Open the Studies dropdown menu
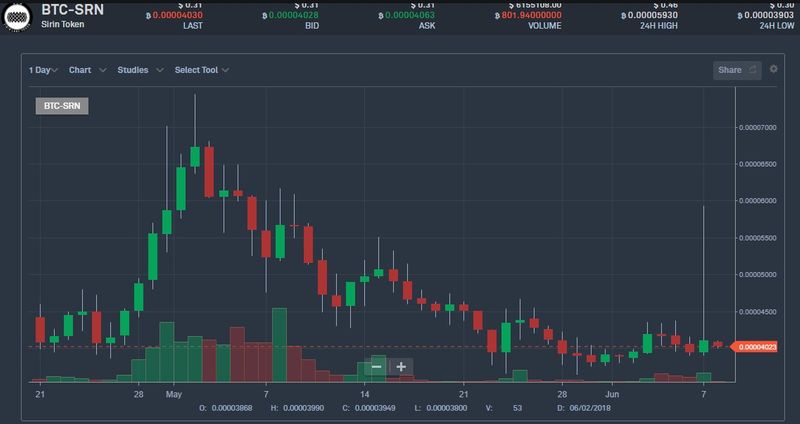Viewport: 800px width, 424px height. point(137,70)
